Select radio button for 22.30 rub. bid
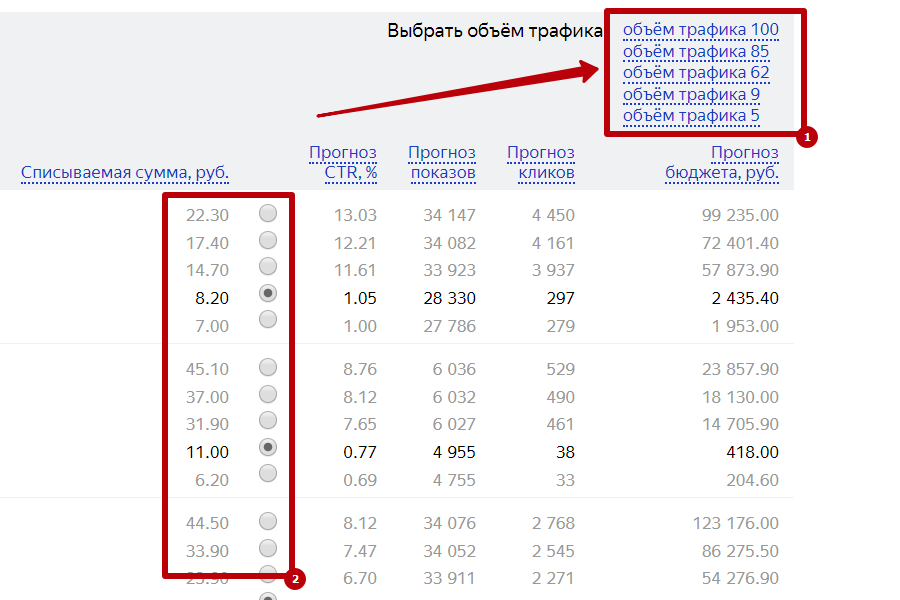This screenshot has height=600, width=900. coord(267,213)
